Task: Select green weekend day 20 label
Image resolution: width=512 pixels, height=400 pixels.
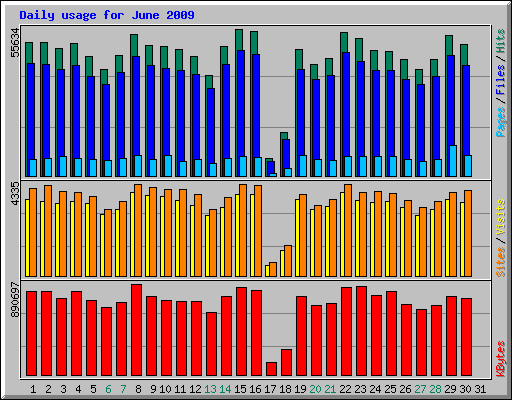Action: (x=315, y=389)
